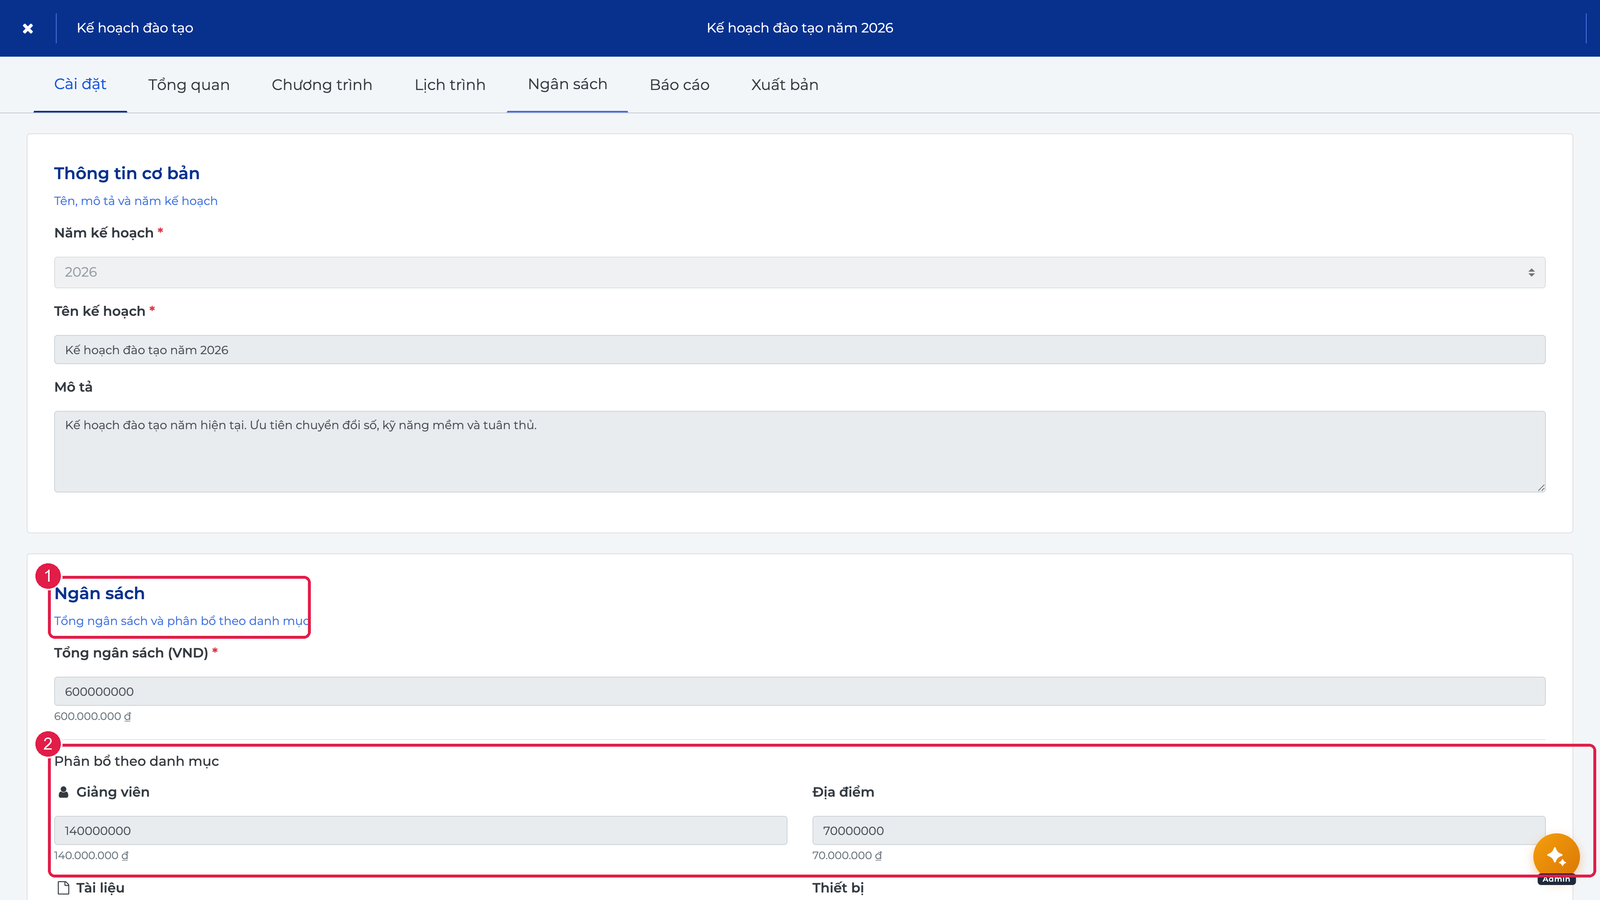
Task: Switch to the Xuất bản tab
Action: [x=785, y=85]
